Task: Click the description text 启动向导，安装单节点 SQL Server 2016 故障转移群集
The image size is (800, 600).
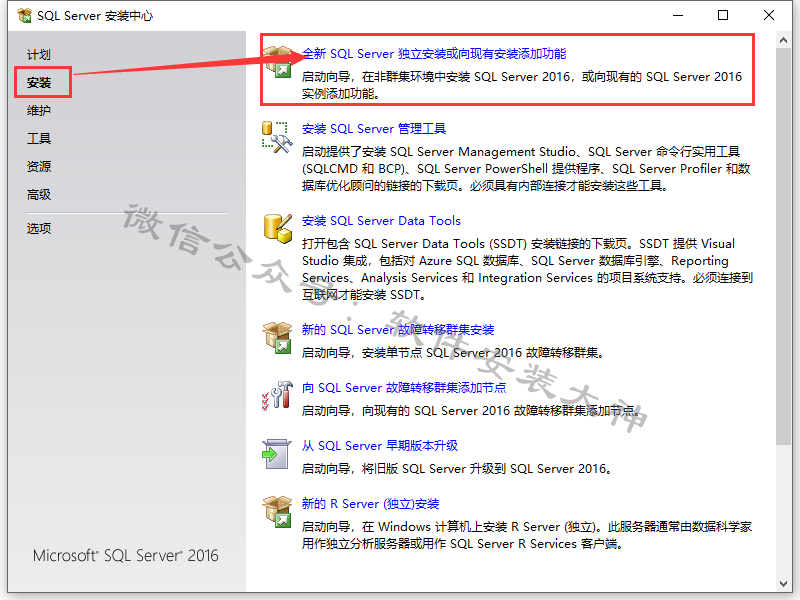Action: point(453,353)
